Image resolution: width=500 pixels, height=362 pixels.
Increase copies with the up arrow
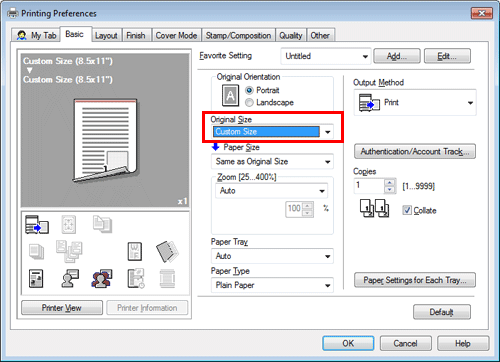tap(389, 183)
